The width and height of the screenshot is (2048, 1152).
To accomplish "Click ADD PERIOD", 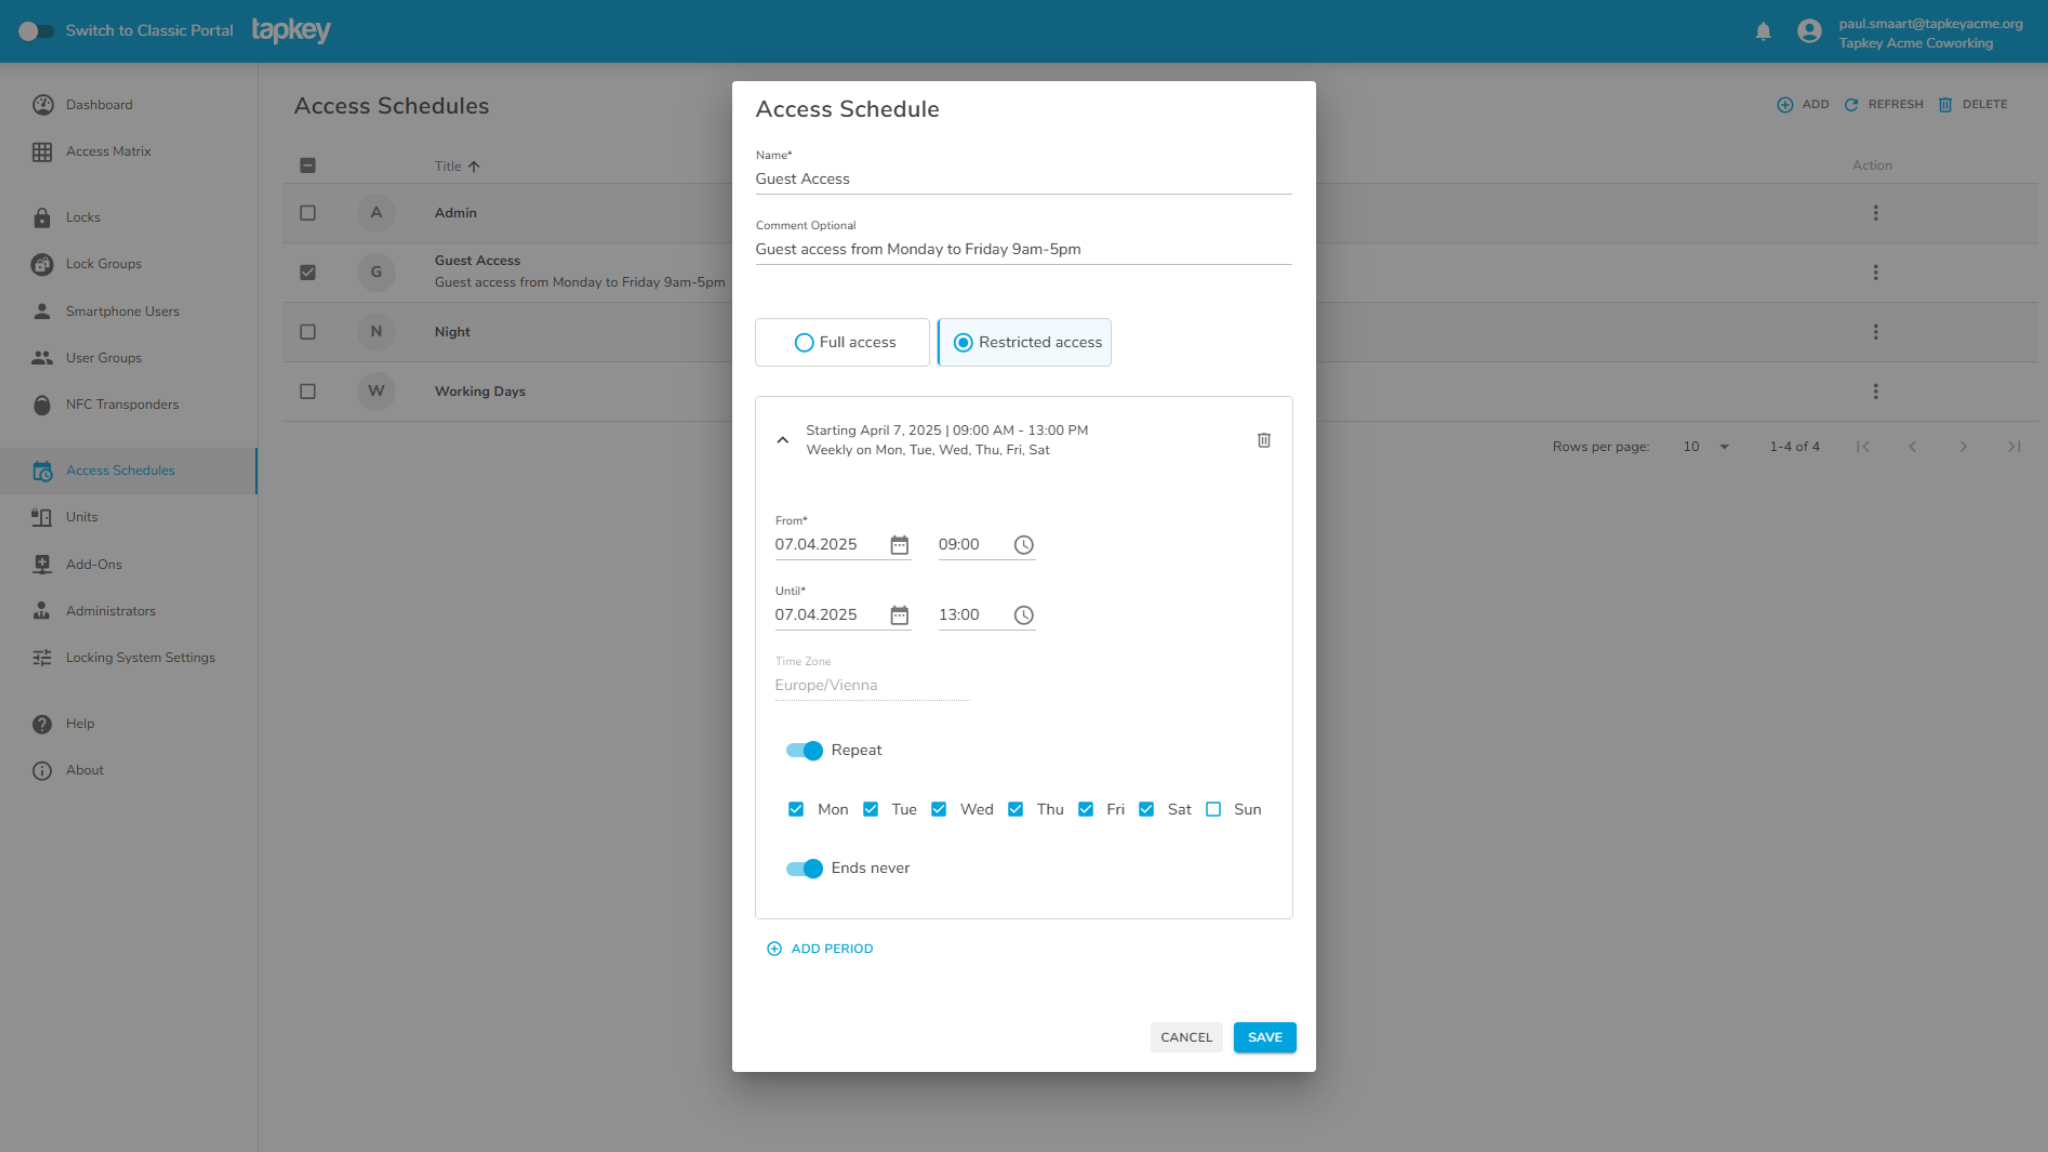I will coord(820,949).
